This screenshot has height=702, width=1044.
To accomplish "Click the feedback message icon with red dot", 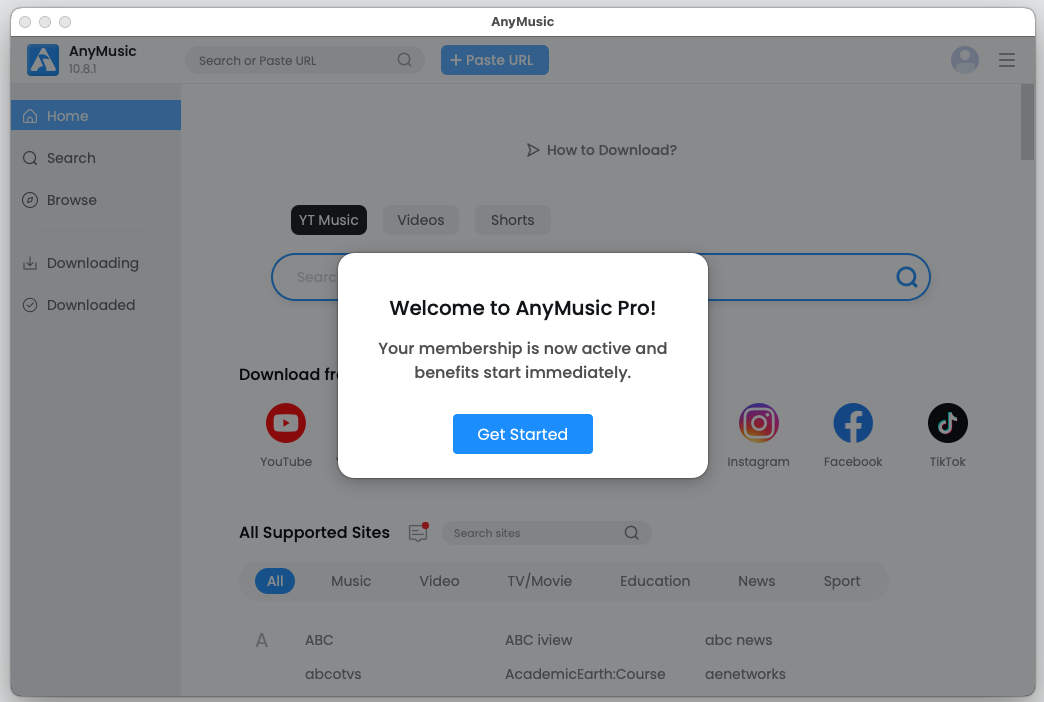I will 418,532.
